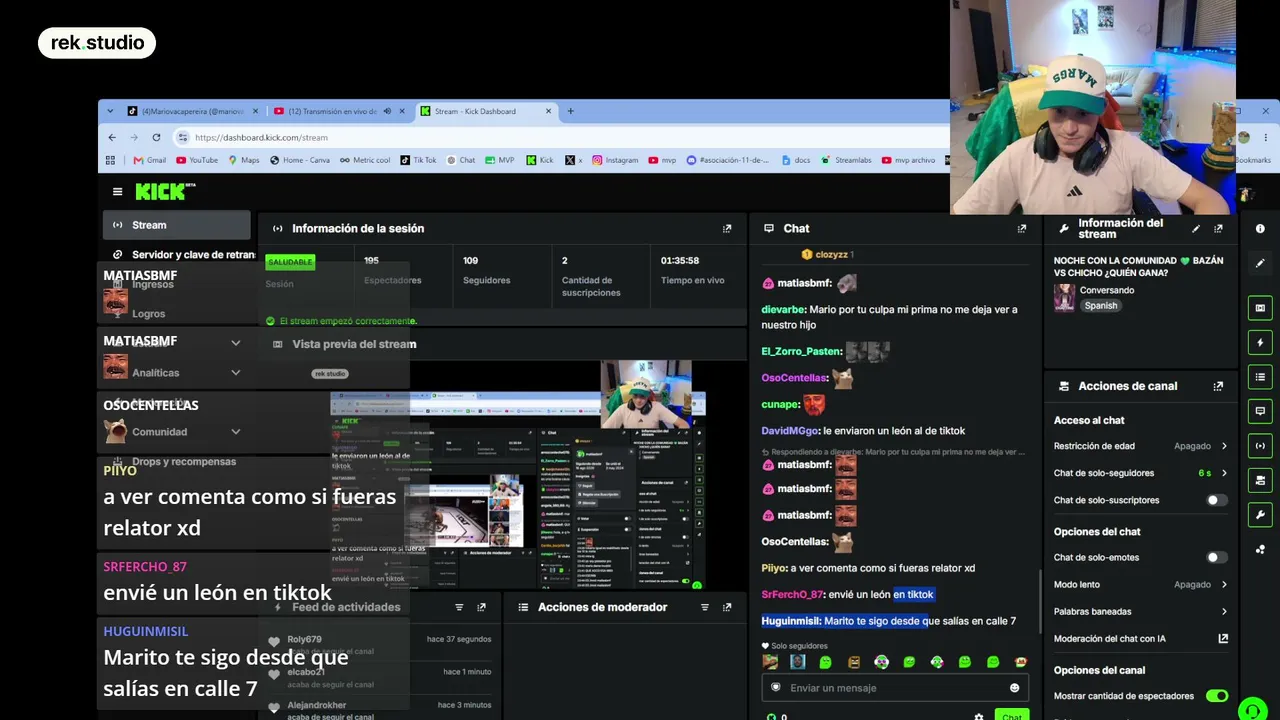Click username DavidMGgo in chat
The width and height of the screenshot is (1280, 720).
pos(790,431)
